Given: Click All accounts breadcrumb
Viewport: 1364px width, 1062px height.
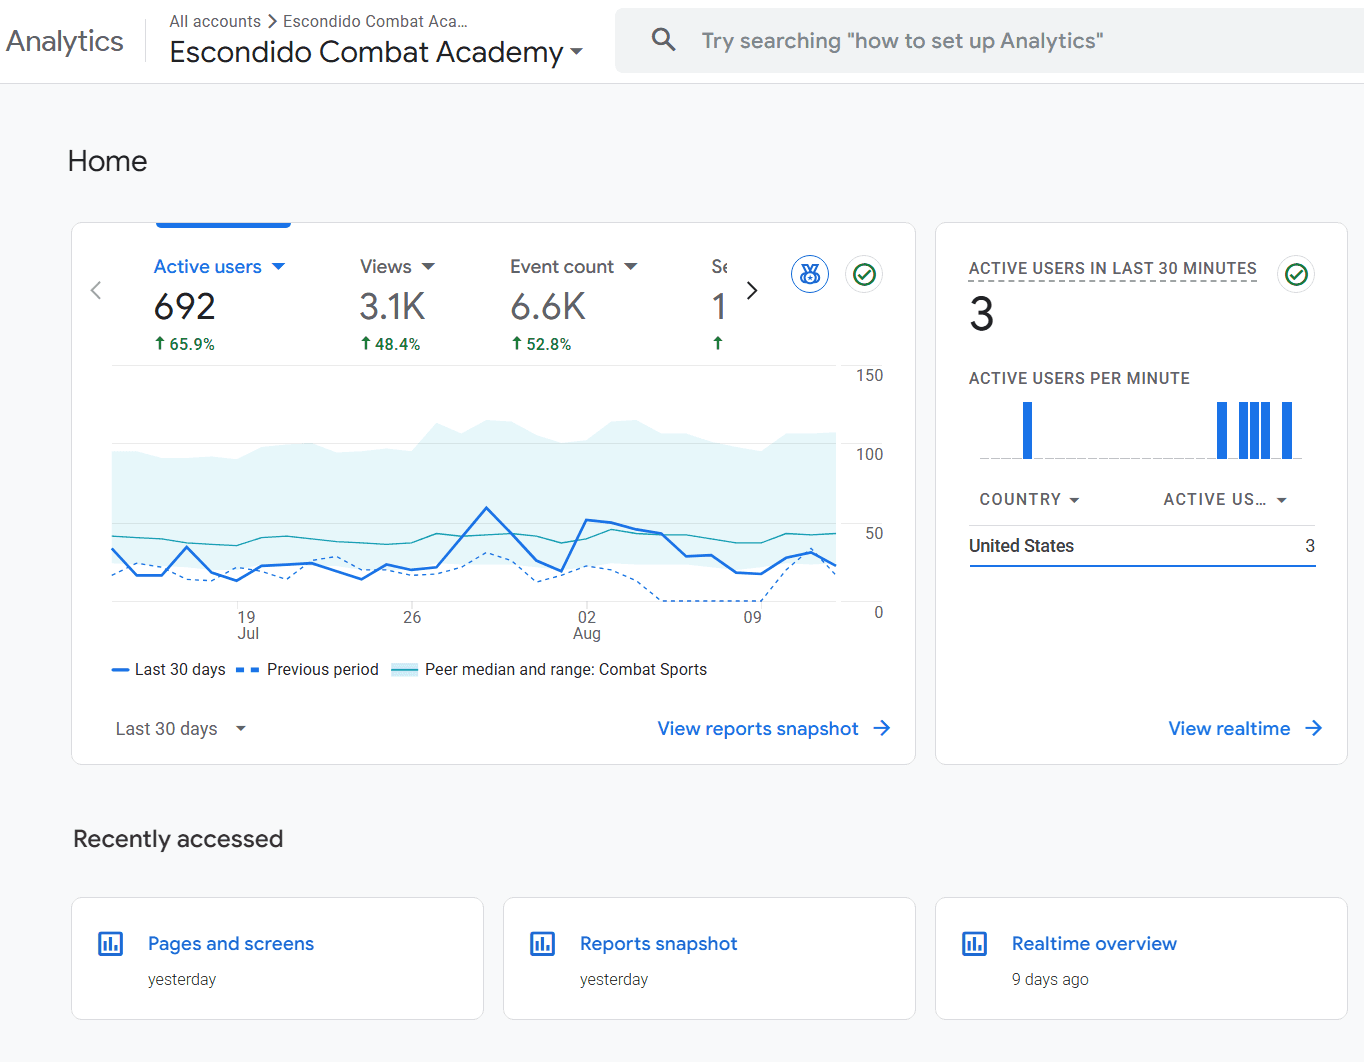Looking at the screenshot, I should 215,21.
